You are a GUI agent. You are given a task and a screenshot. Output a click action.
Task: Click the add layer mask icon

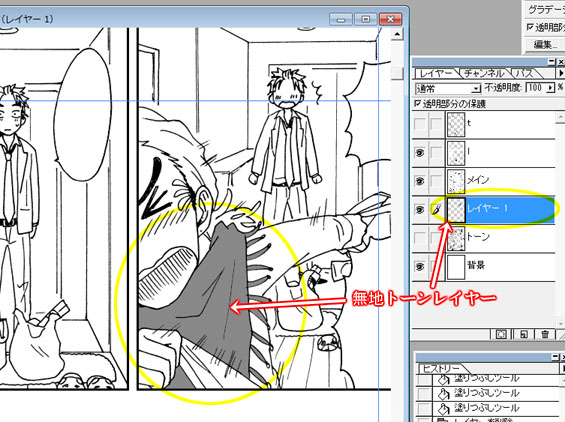click(x=502, y=334)
